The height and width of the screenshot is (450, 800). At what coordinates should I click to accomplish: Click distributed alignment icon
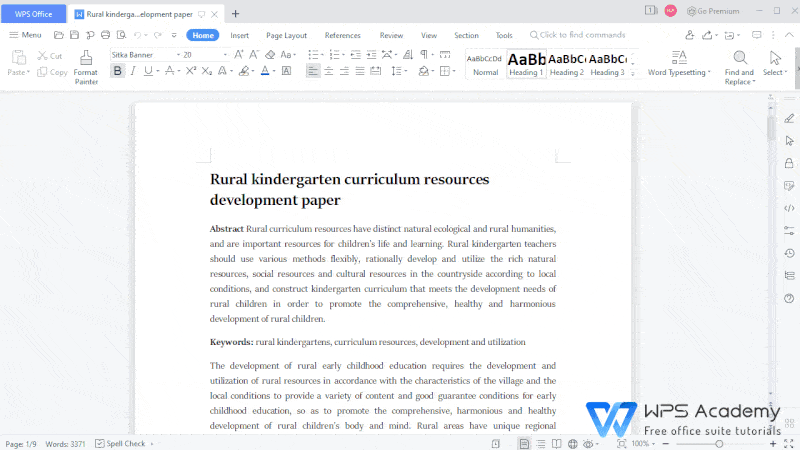[x=376, y=71]
